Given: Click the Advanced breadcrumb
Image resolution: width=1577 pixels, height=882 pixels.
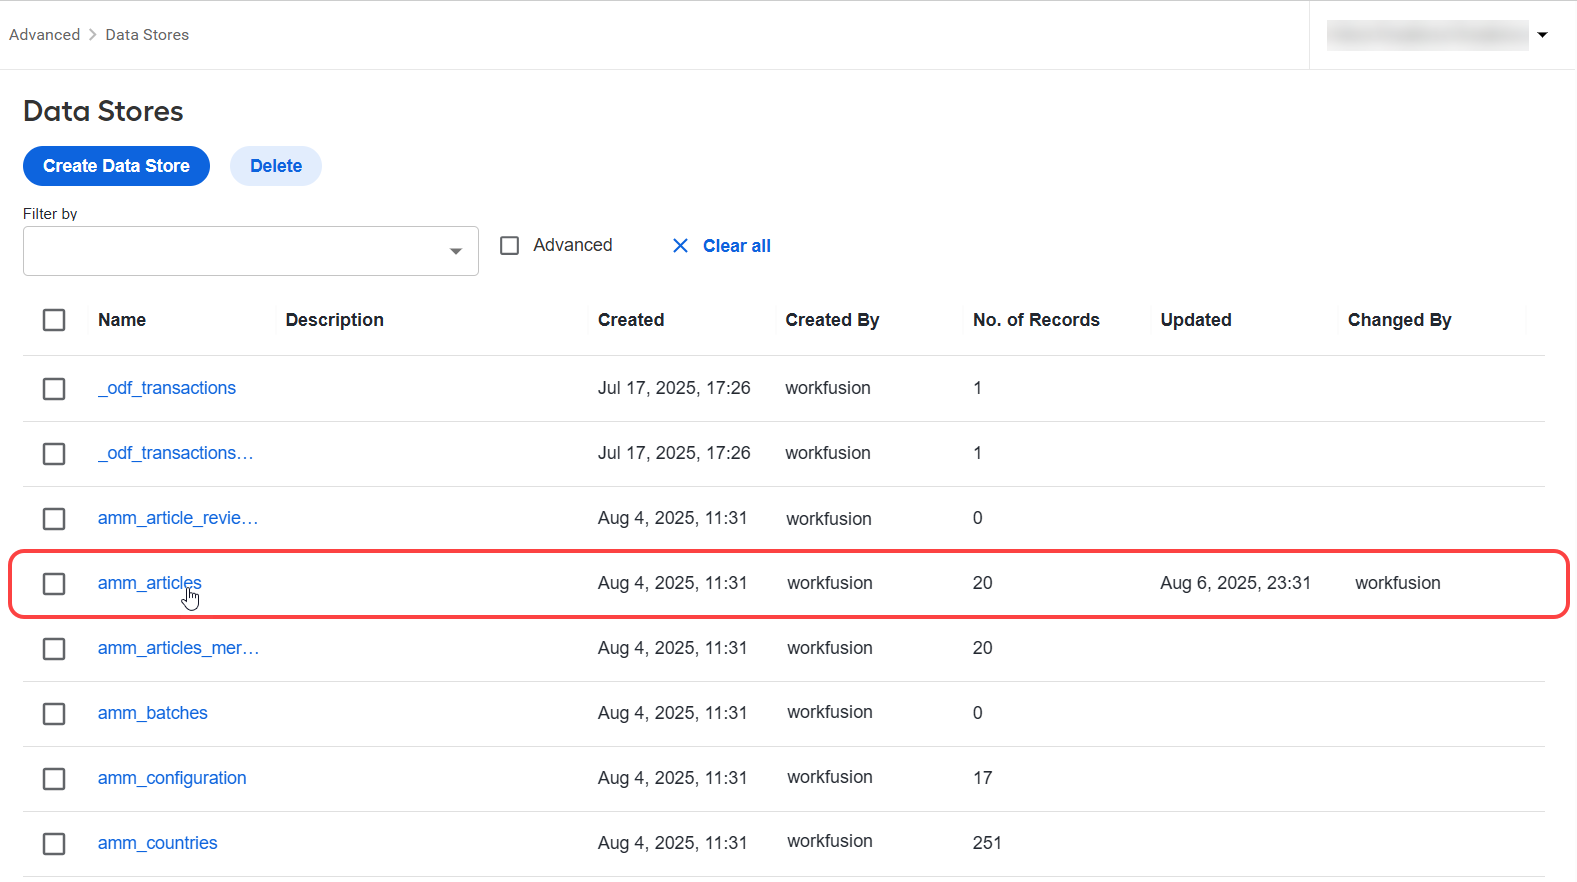Looking at the screenshot, I should (x=45, y=35).
